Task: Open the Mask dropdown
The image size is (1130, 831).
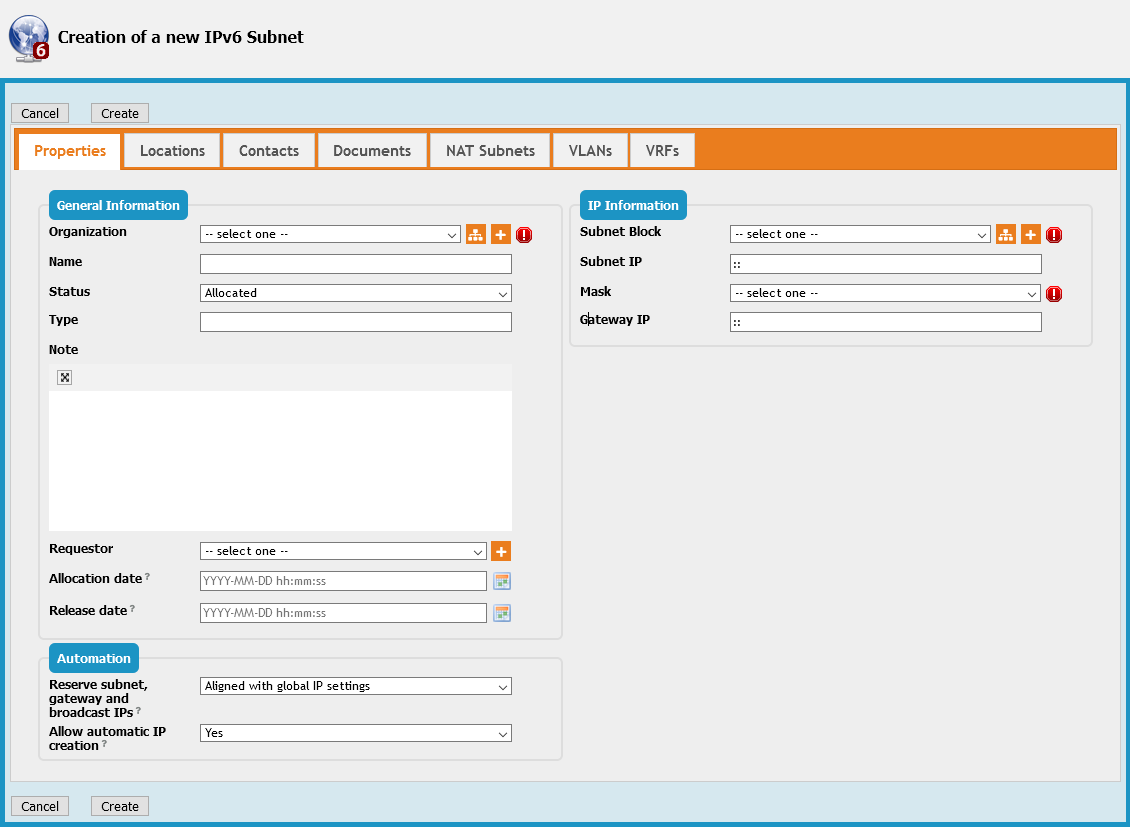Action: (885, 293)
